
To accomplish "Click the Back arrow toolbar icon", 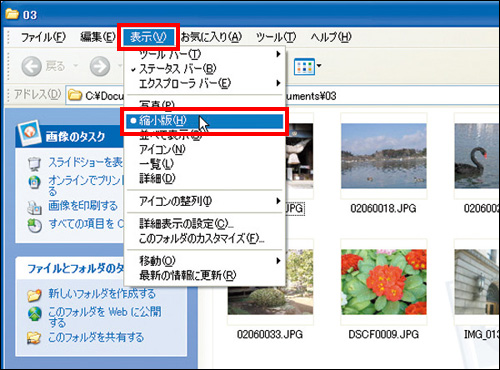I will (x=32, y=66).
